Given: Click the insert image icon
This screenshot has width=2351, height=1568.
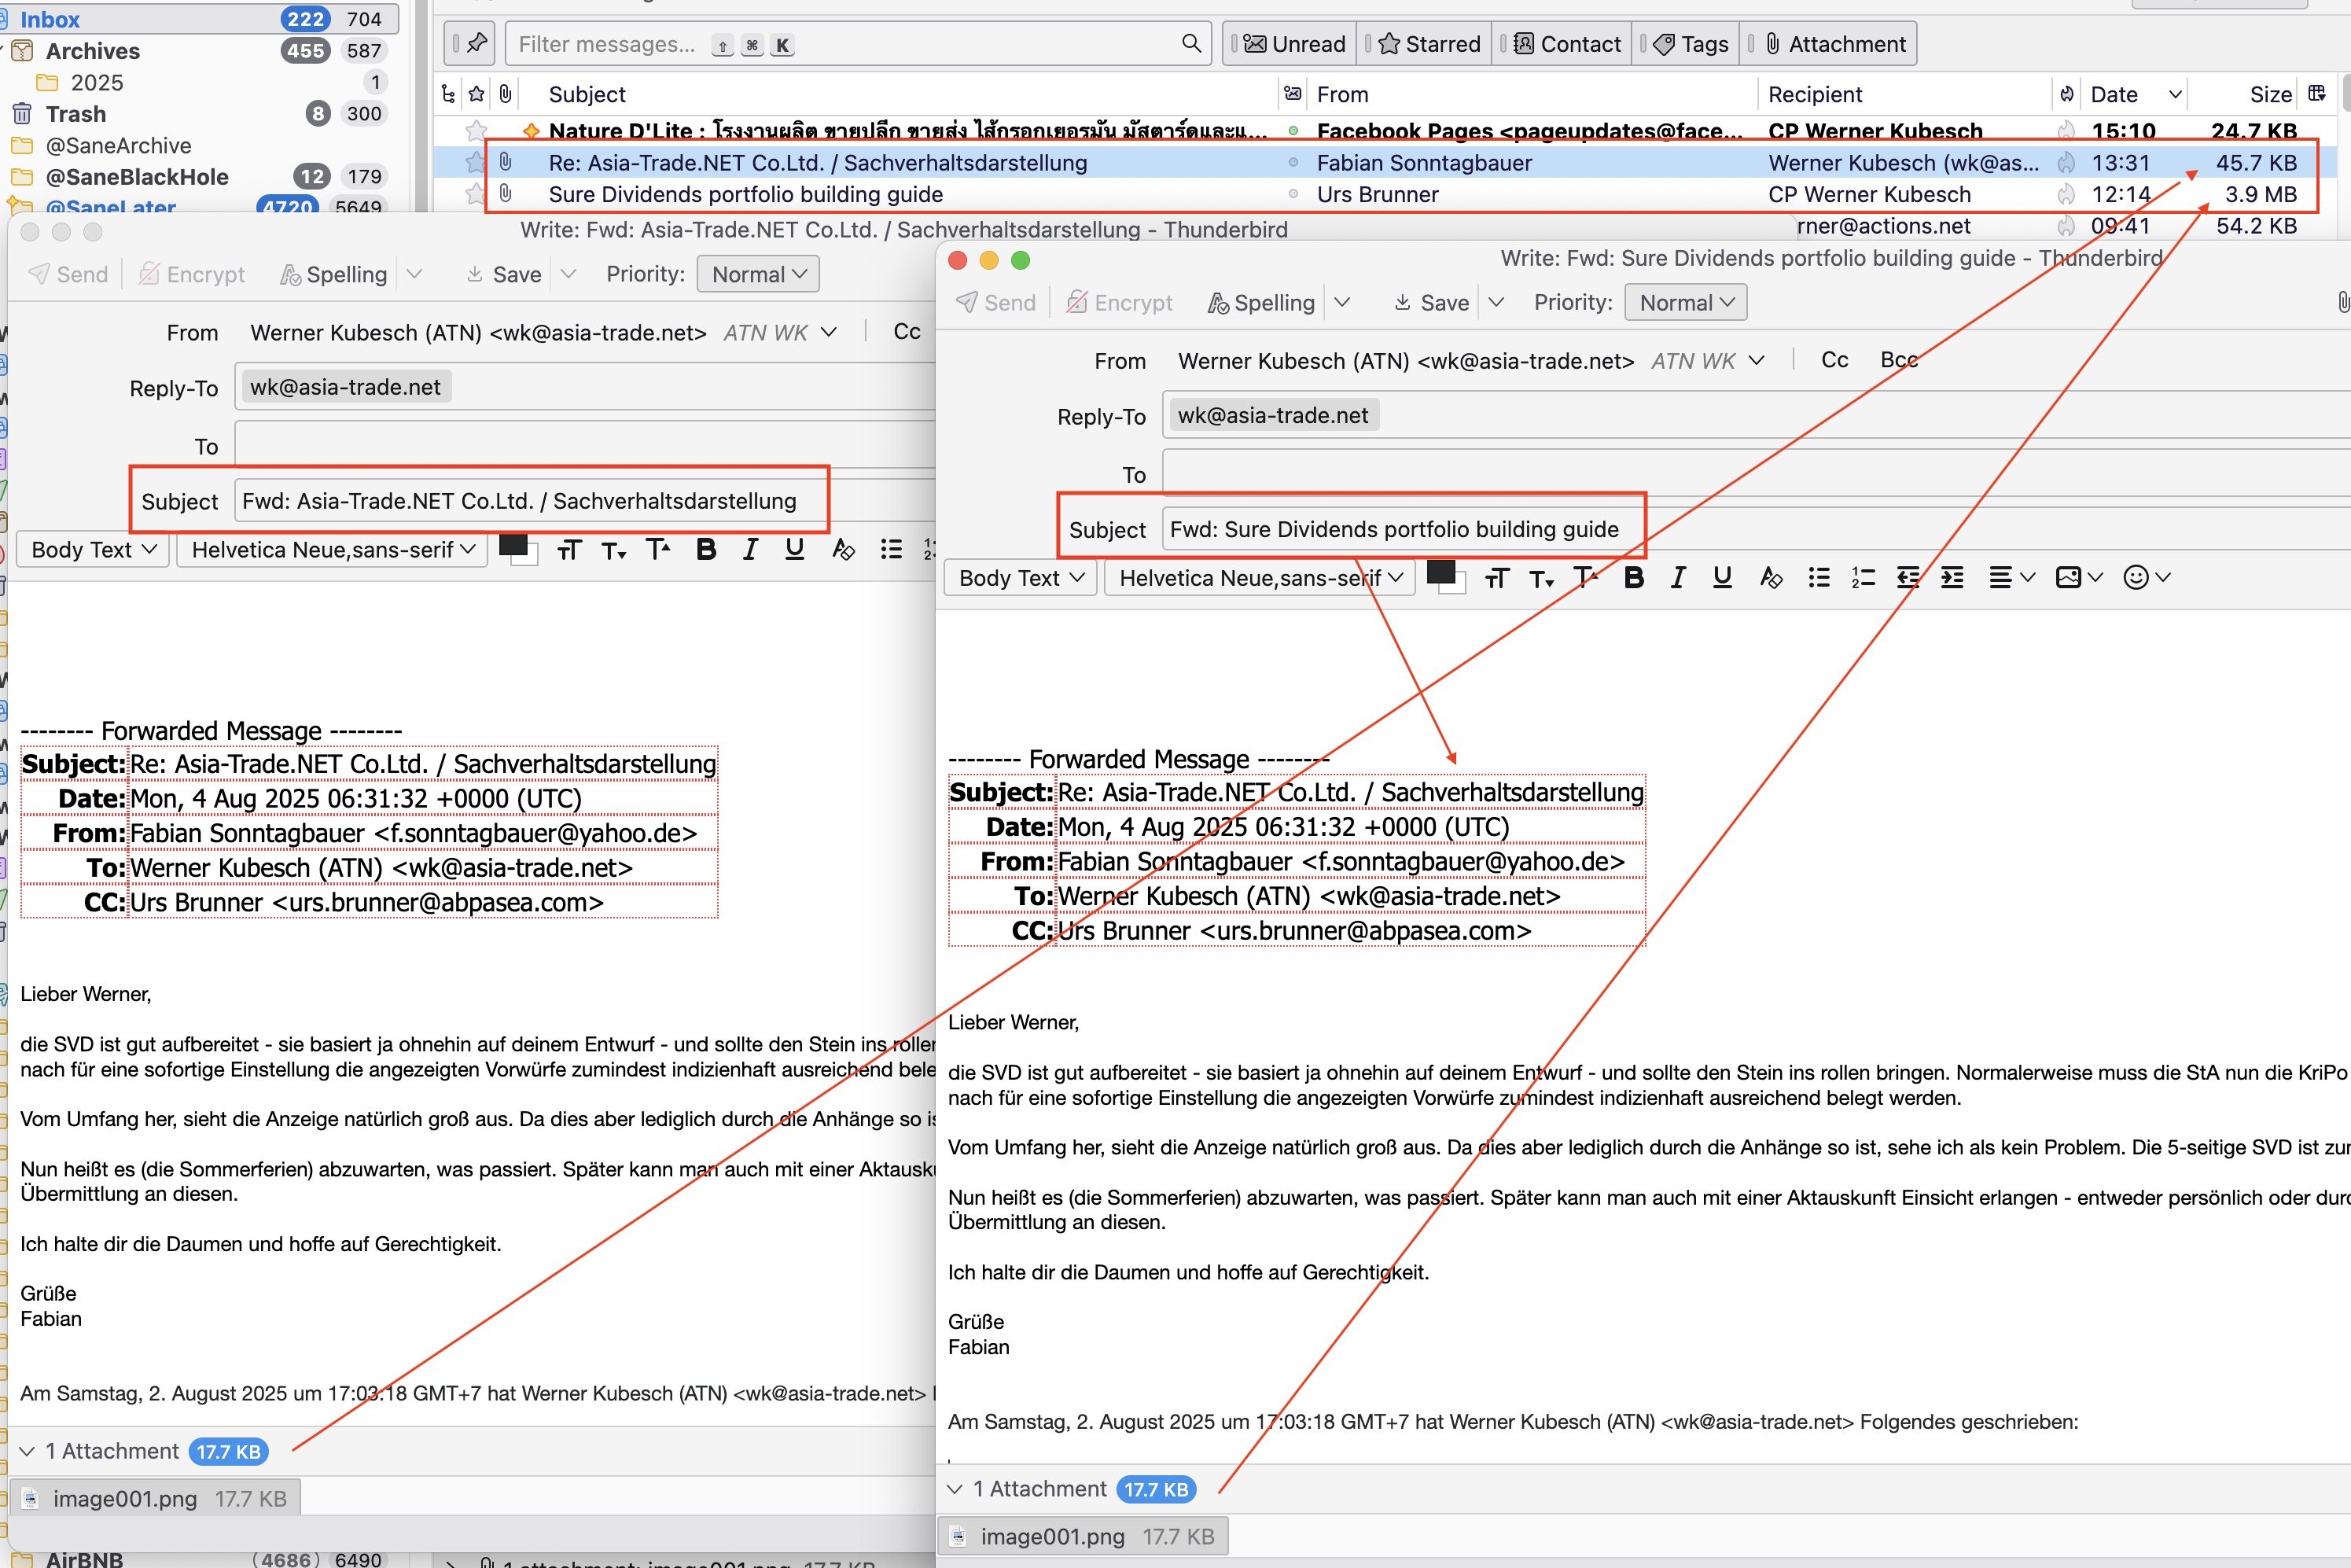Looking at the screenshot, I should (2068, 578).
